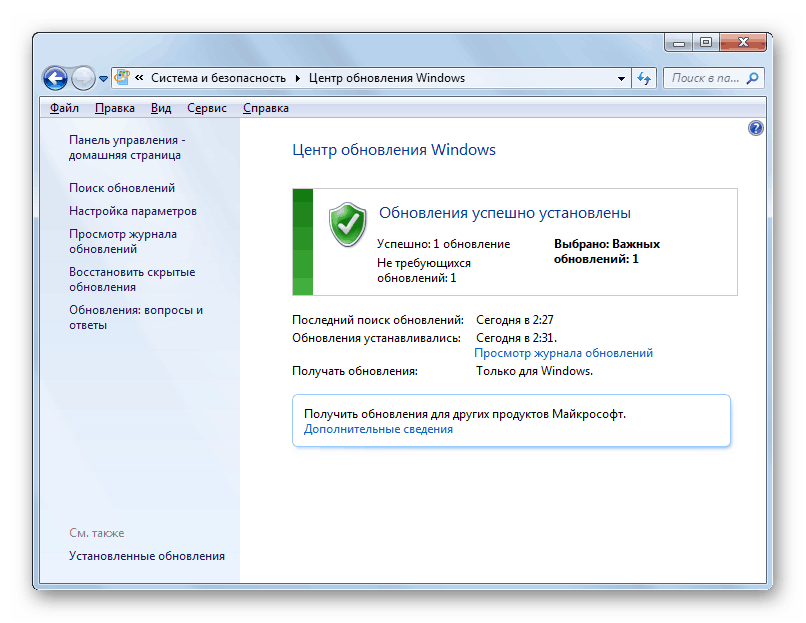
Task: Click 'Установленные обновления' under См. также
Action: coord(146,556)
